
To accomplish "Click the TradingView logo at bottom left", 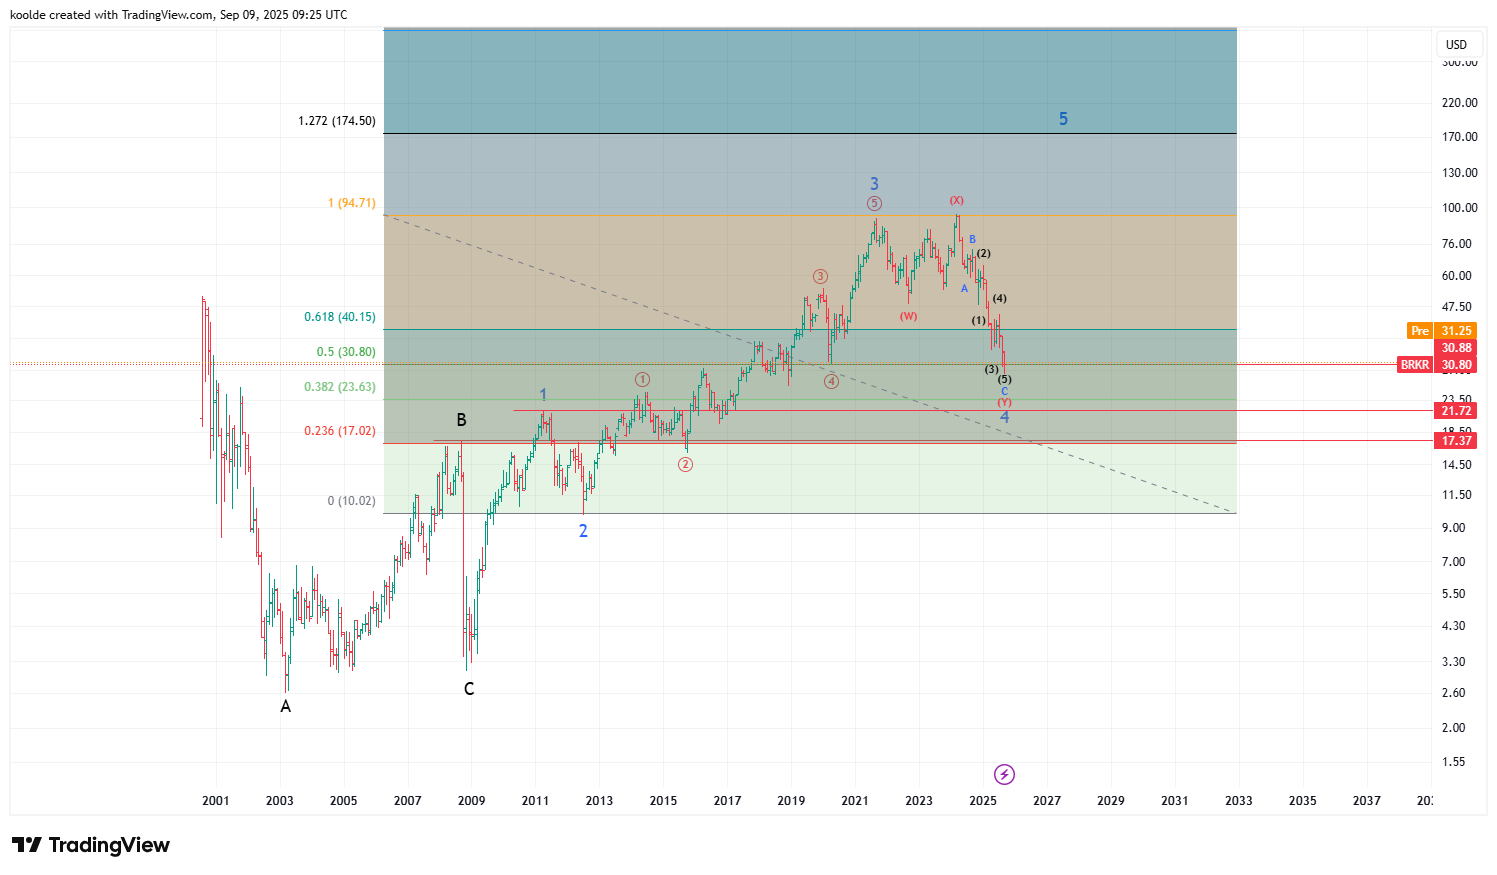I will (91, 845).
